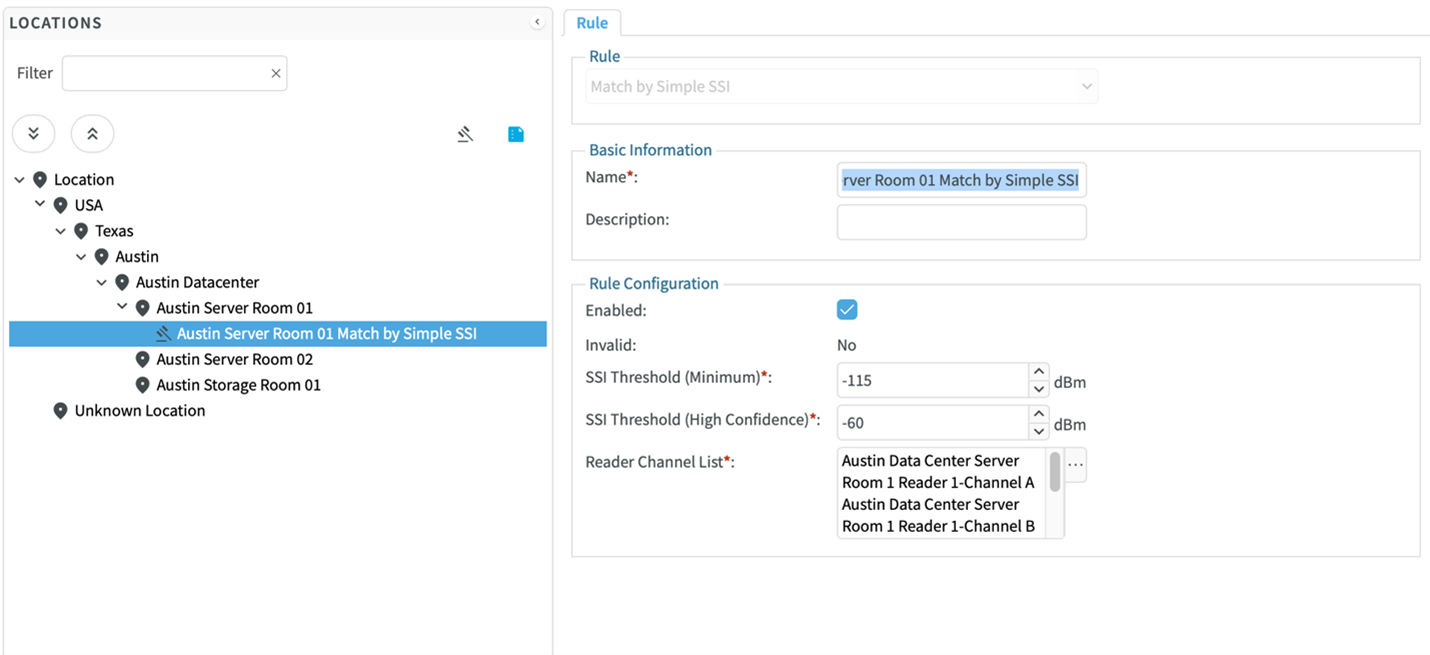Open the Match by Simple SSI dropdown
Screen dimensions: 1430x655
point(841,87)
